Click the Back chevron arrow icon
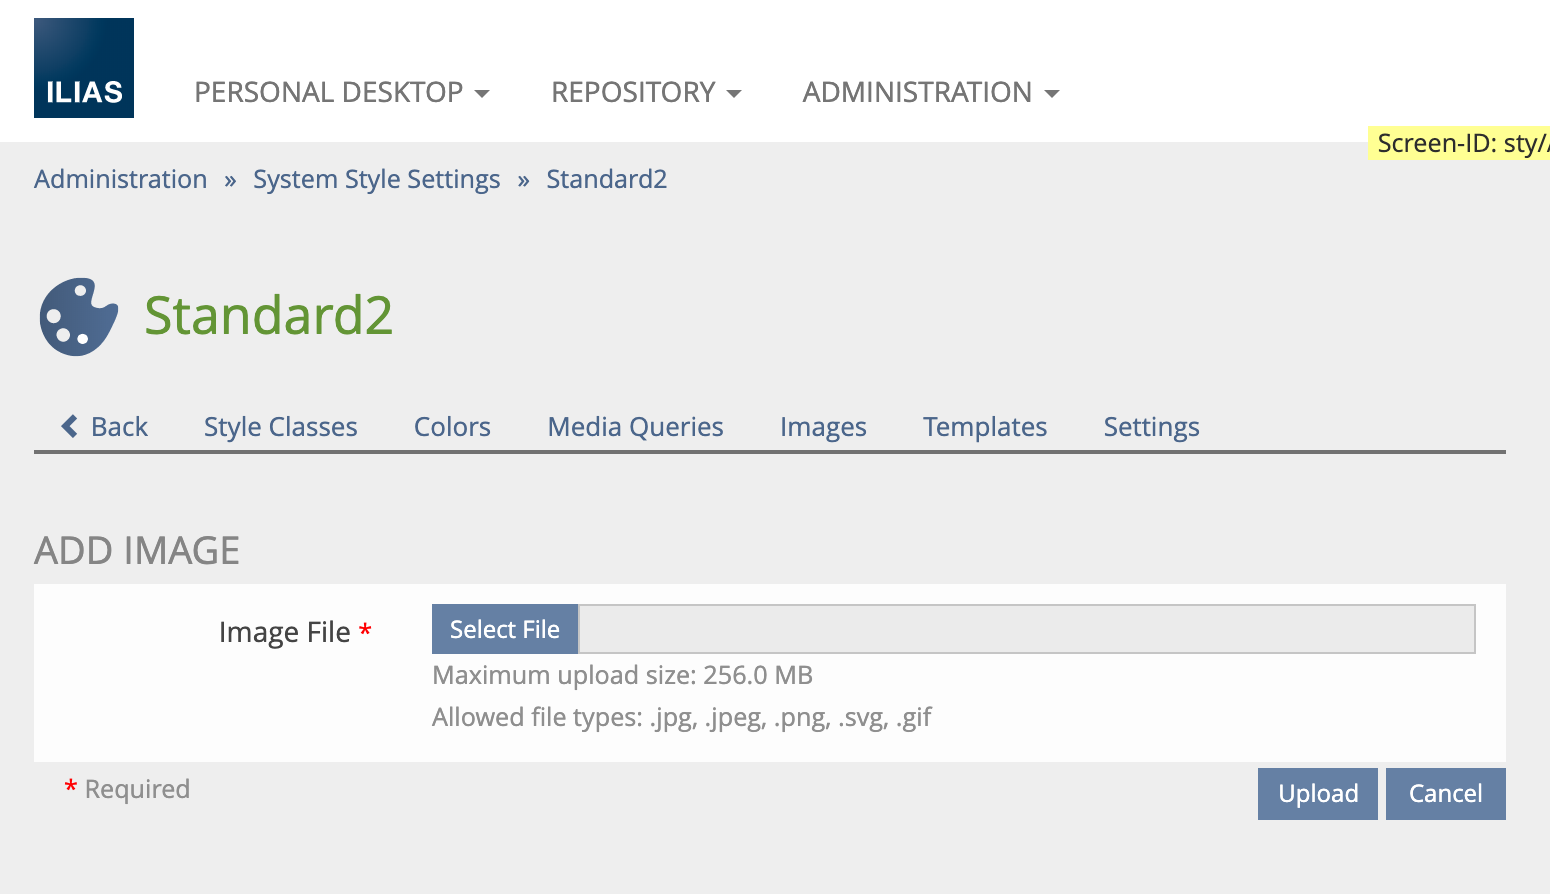Viewport: 1550px width, 894px height. [69, 426]
